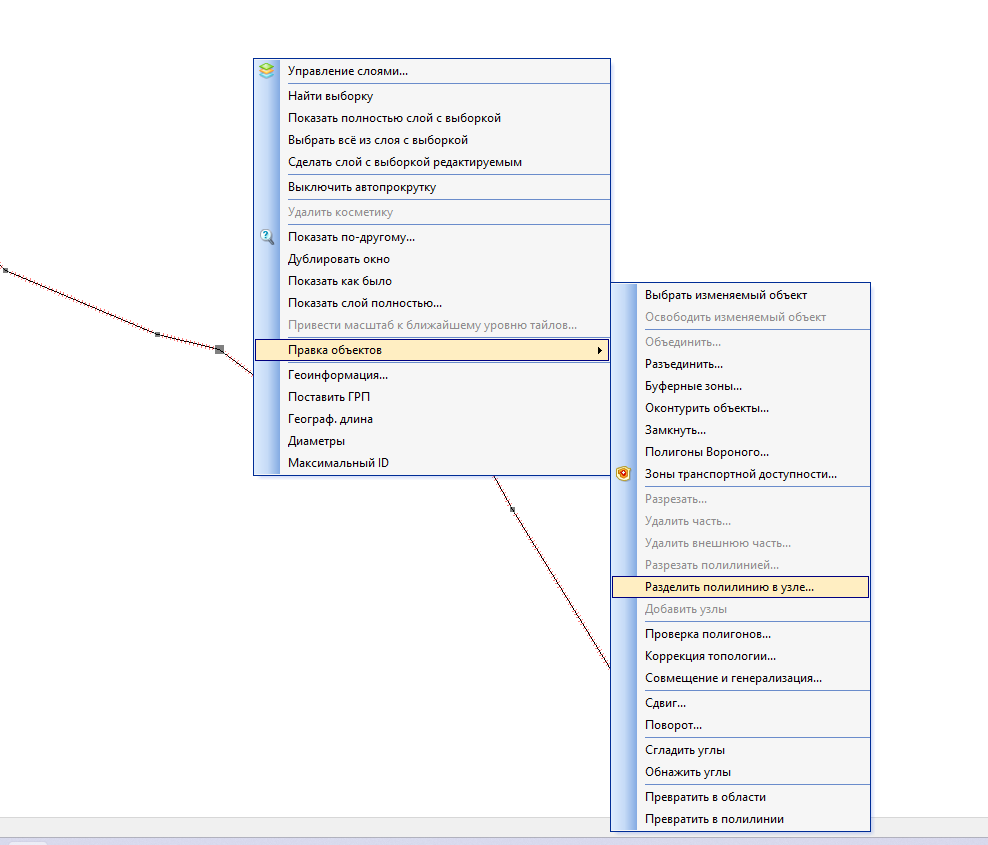Image resolution: width=988 pixels, height=845 pixels.
Task: Choose Найти выборку from context menu
Action: (330, 96)
